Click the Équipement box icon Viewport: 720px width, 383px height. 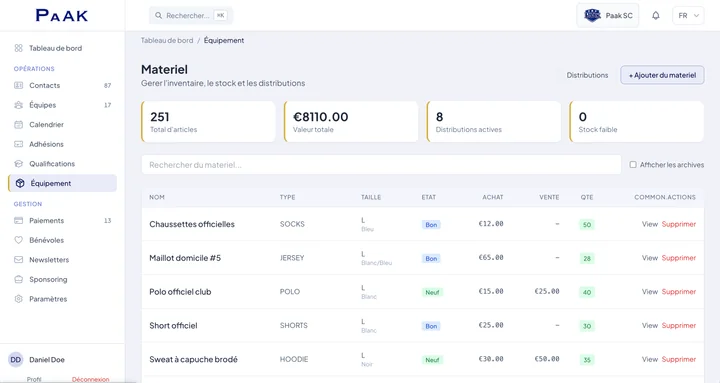pos(20,183)
